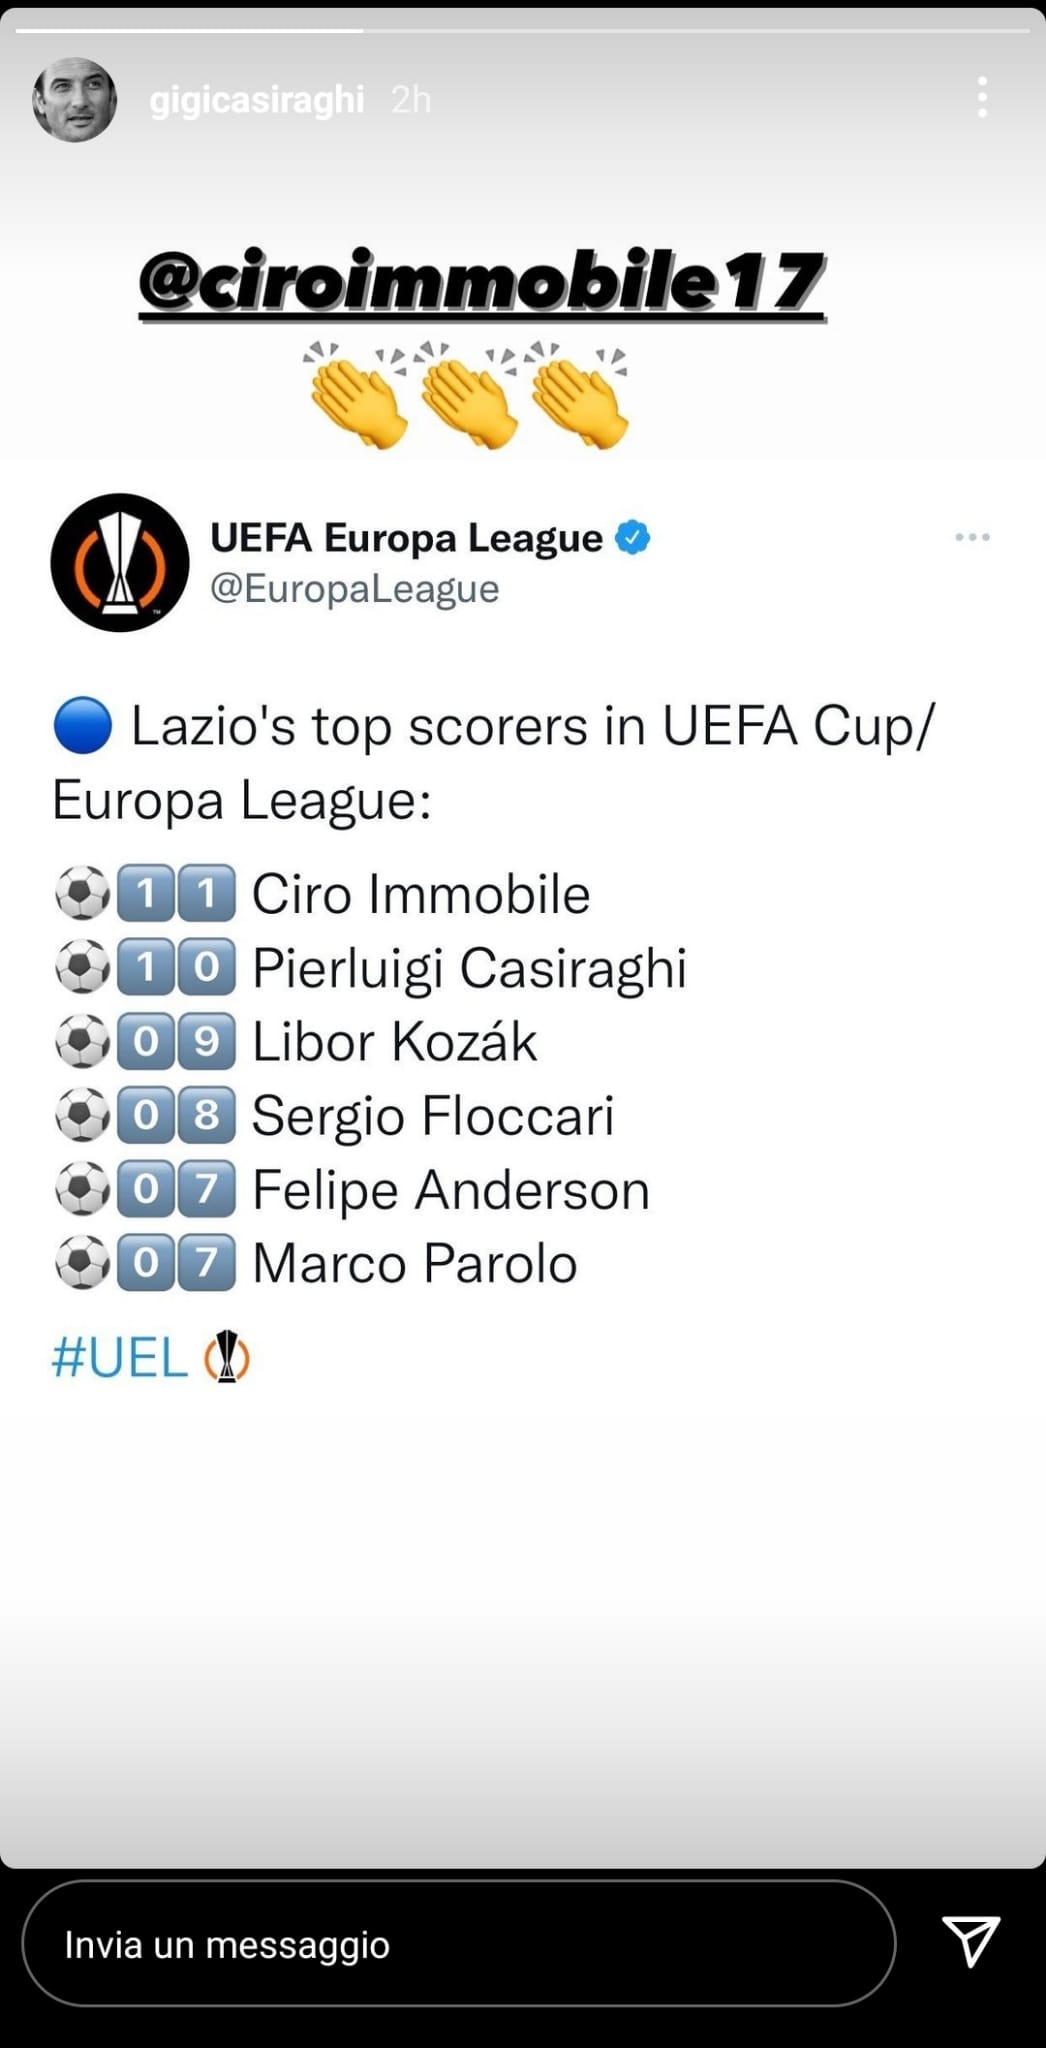Tap the gigicasiraghi username
Image resolution: width=1046 pixels, height=2048 pixels.
click(257, 100)
